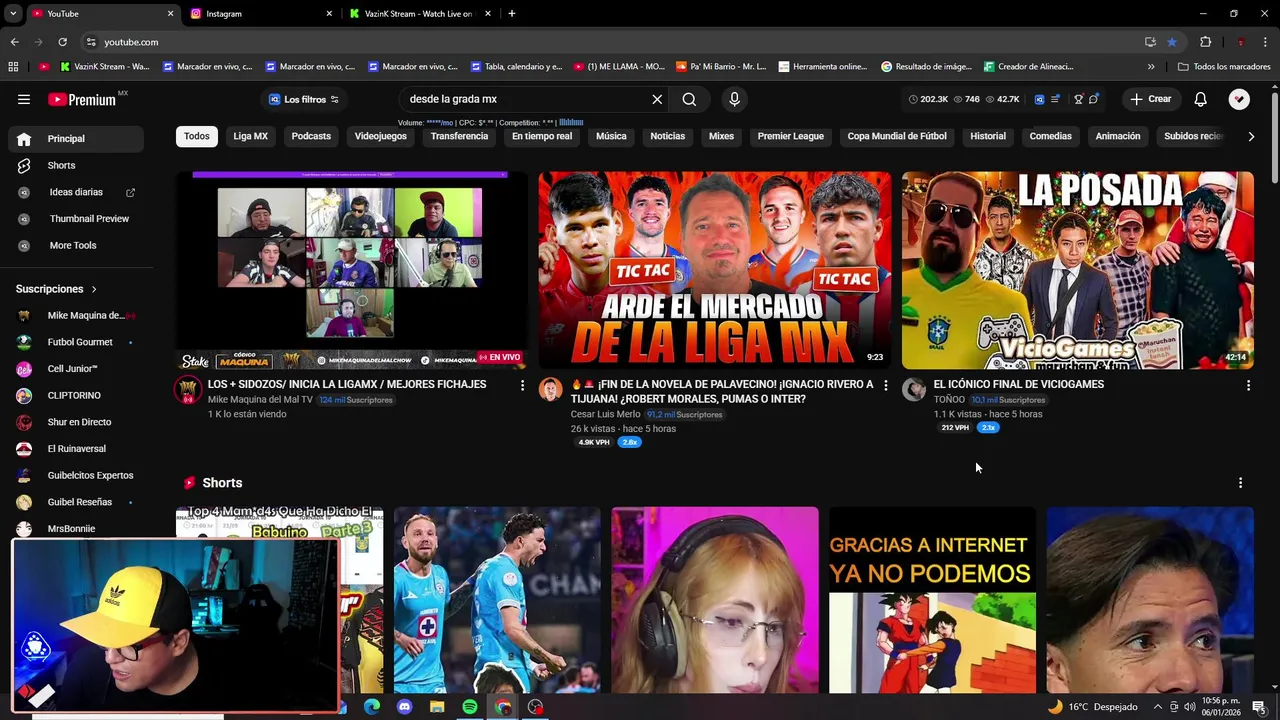1280x720 pixels.
Task: Open Cesar Luis Merlo channel avatar
Action: pos(550,389)
